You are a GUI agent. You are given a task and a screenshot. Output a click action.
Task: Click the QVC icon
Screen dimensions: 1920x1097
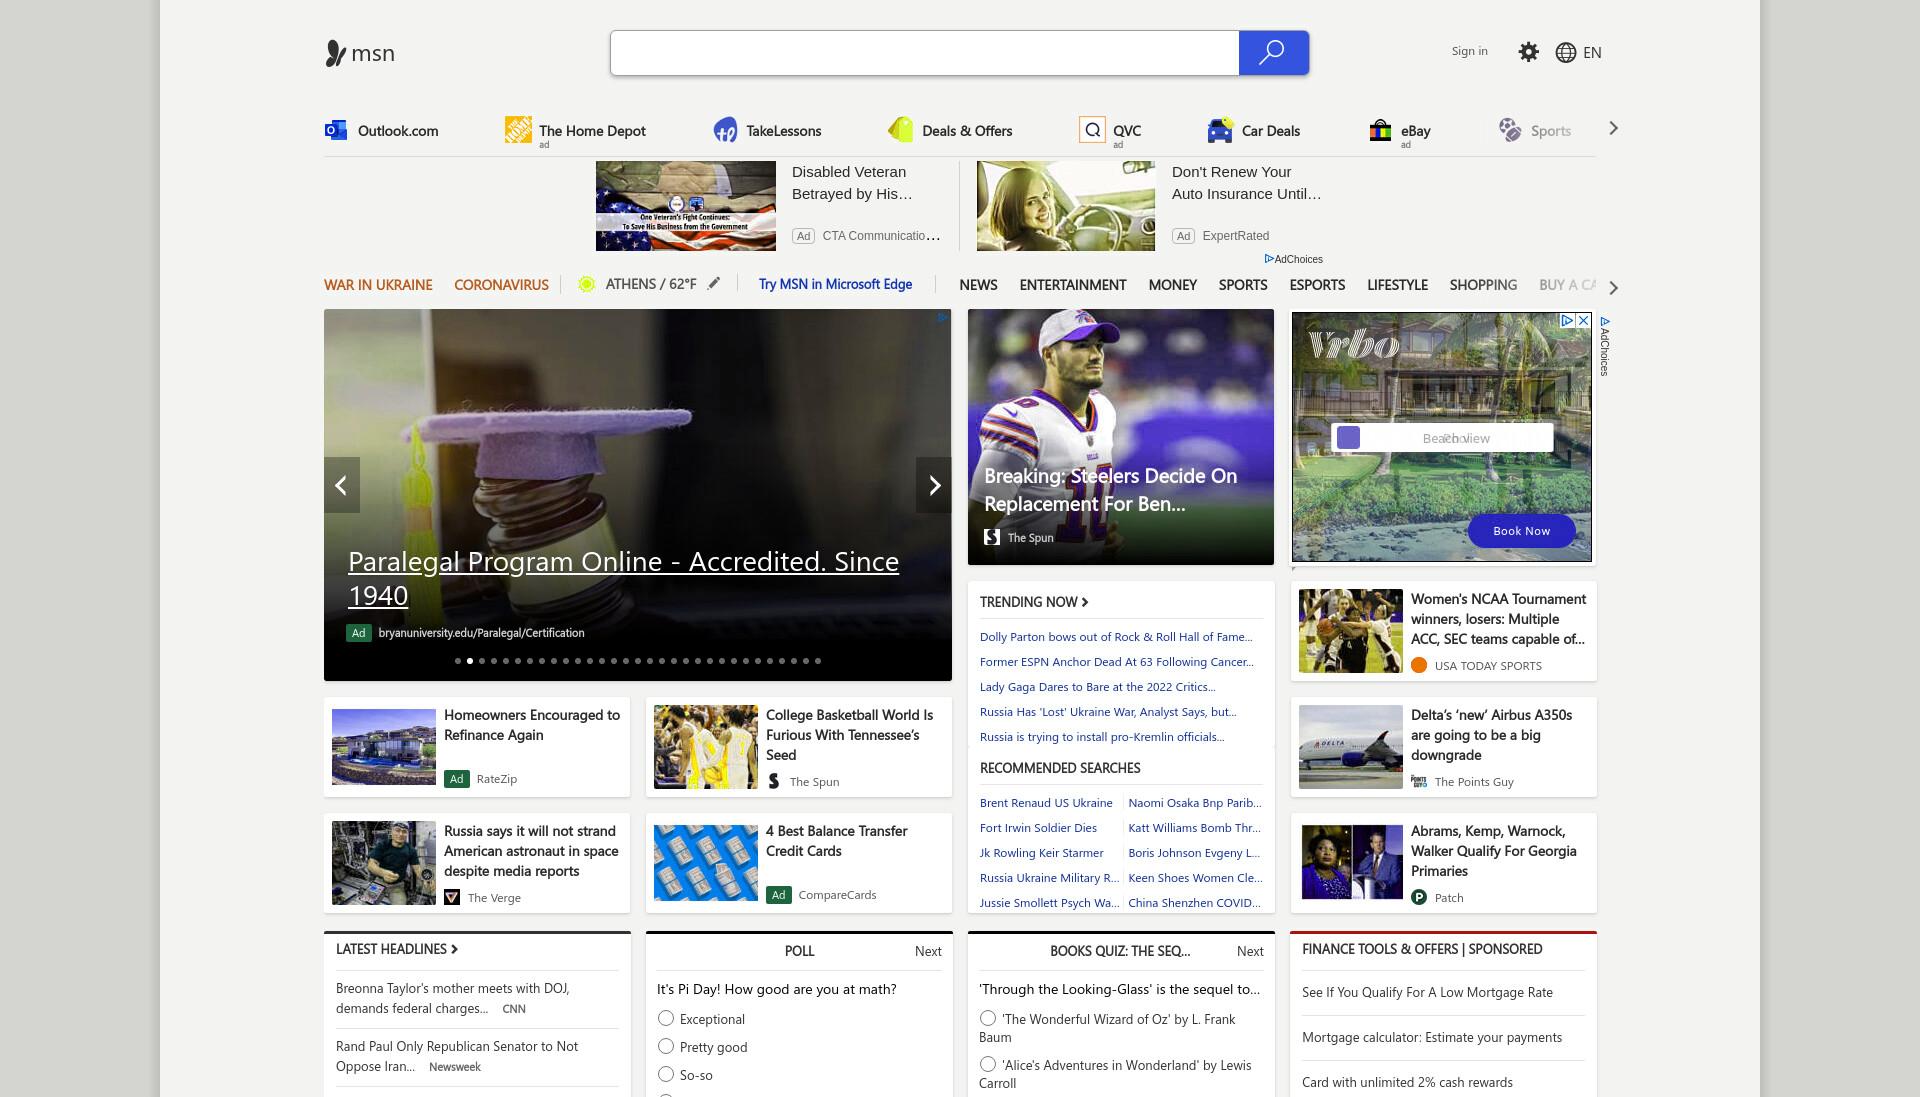(x=1092, y=130)
